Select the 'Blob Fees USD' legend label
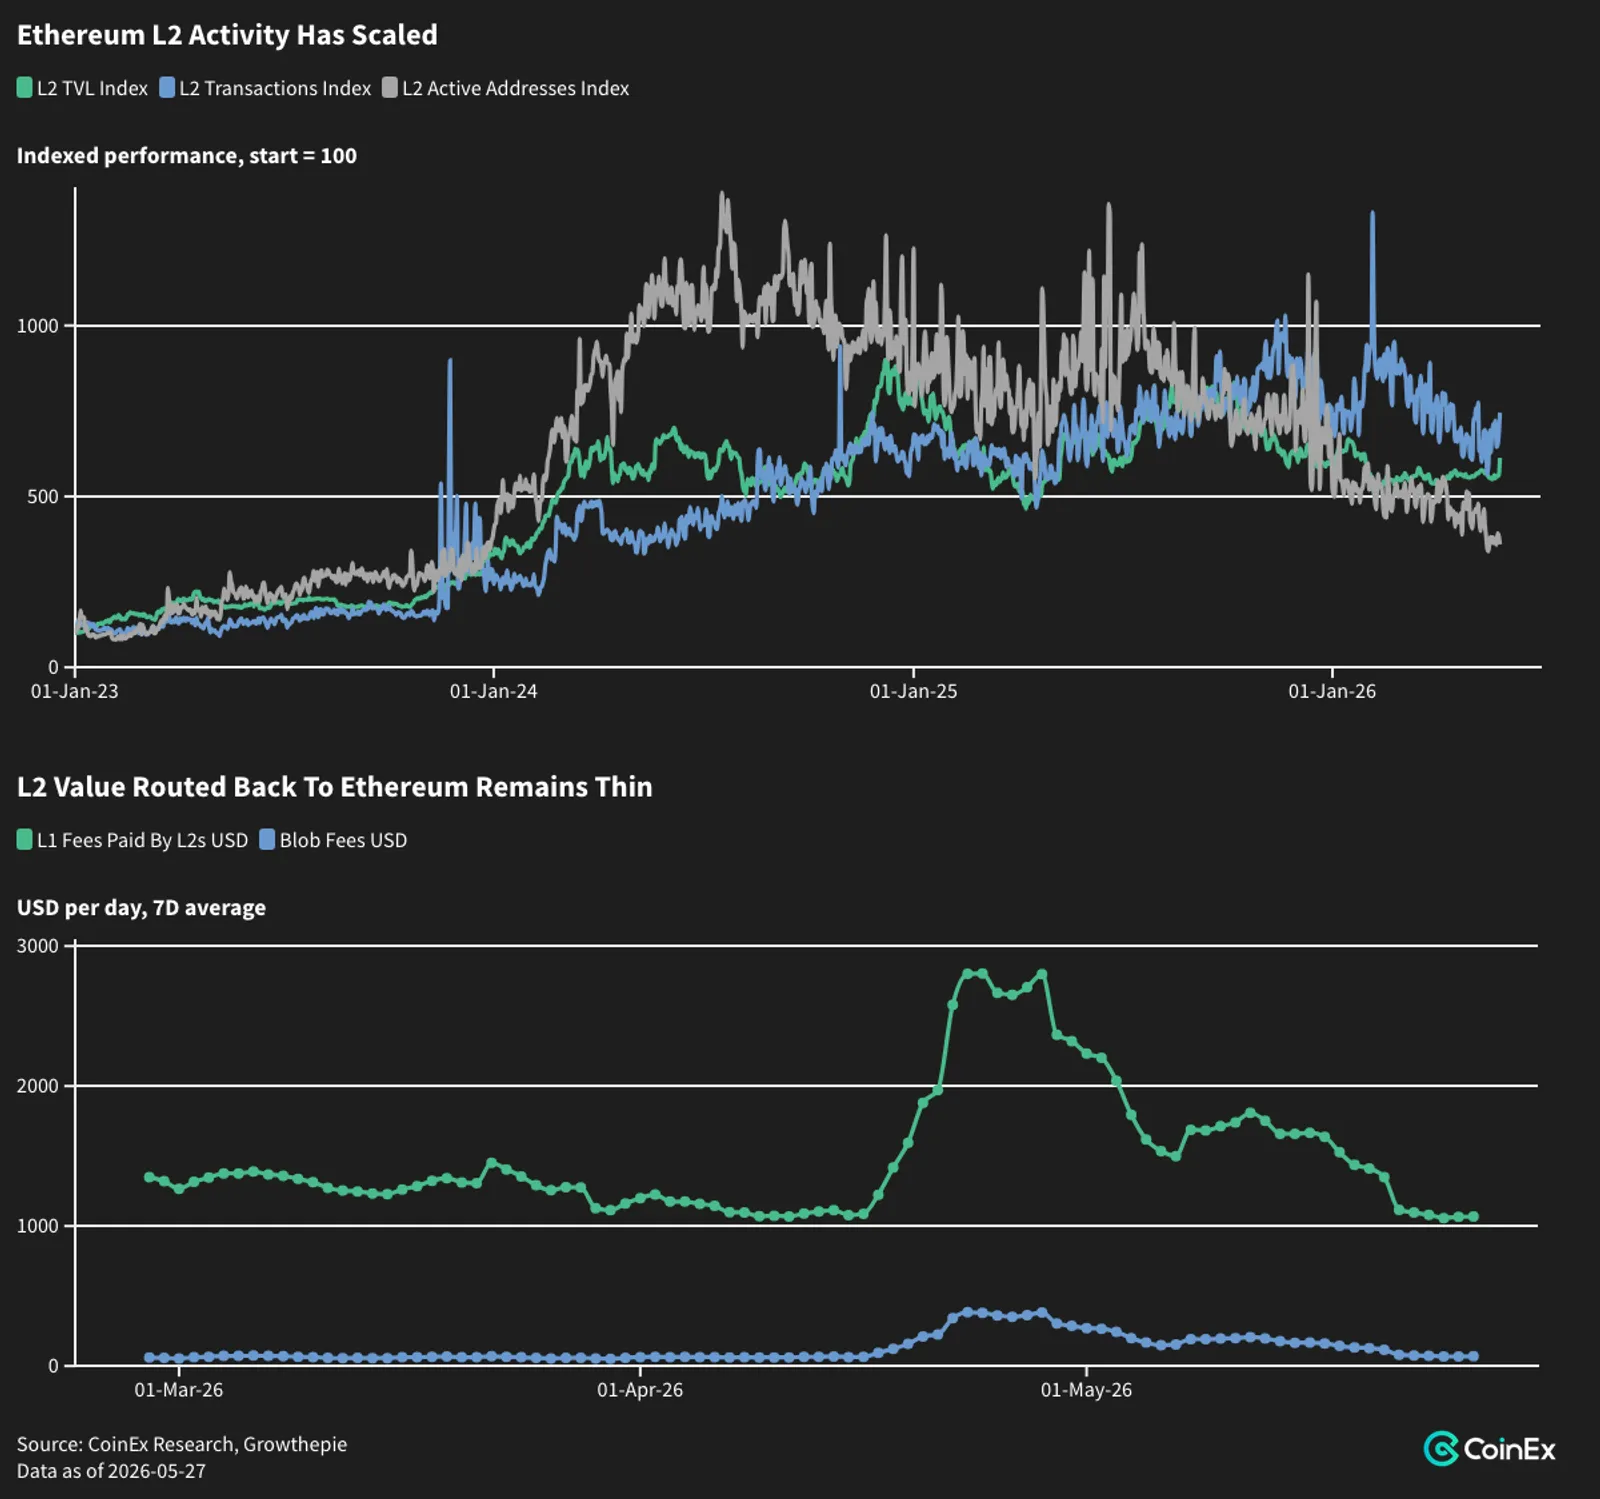The width and height of the screenshot is (1600, 1499). coord(343,840)
